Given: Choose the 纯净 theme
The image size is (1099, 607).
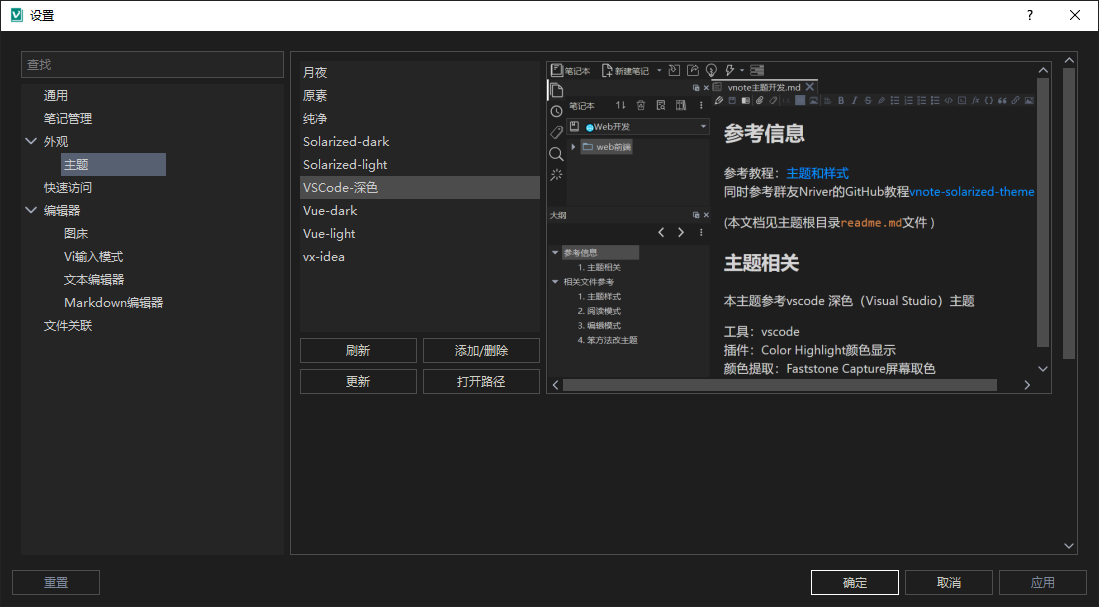Looking at the screenshot, I should tap(420, 118).
